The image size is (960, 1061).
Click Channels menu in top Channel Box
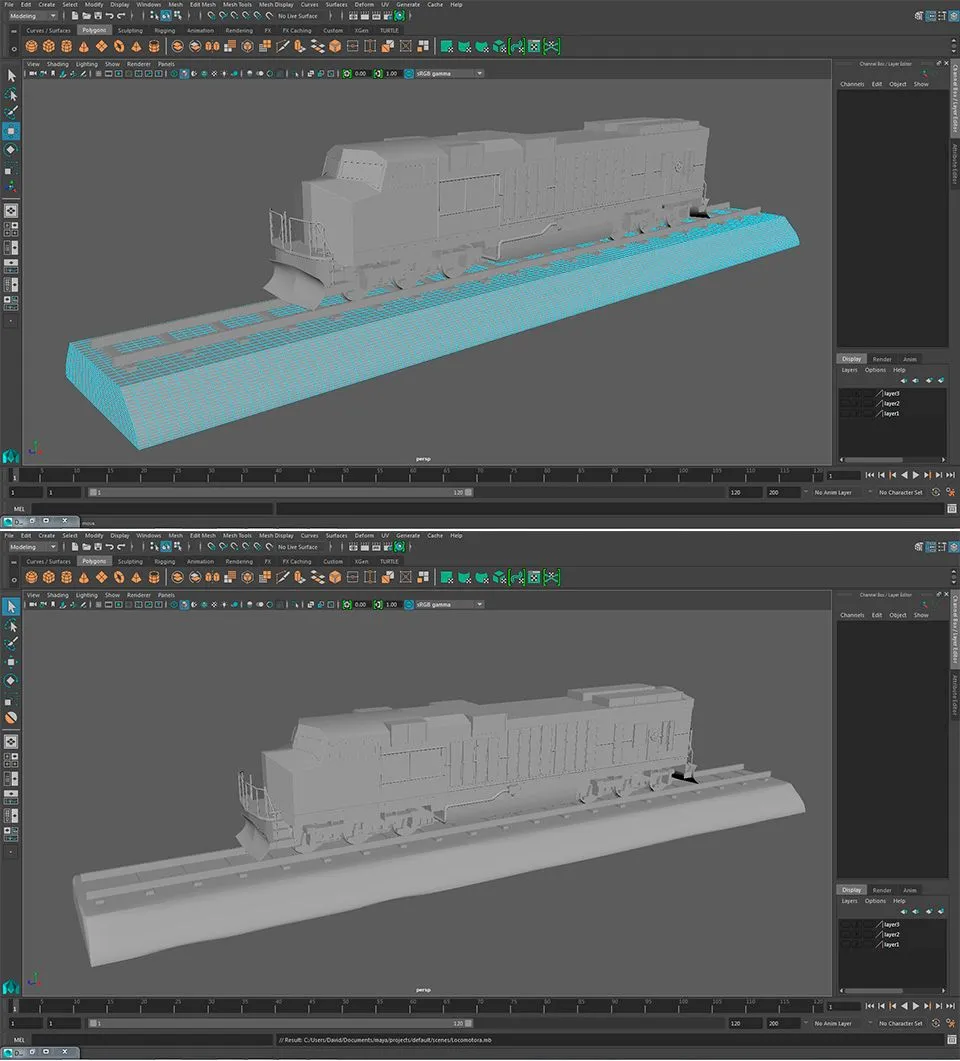[x=852, y=84]
